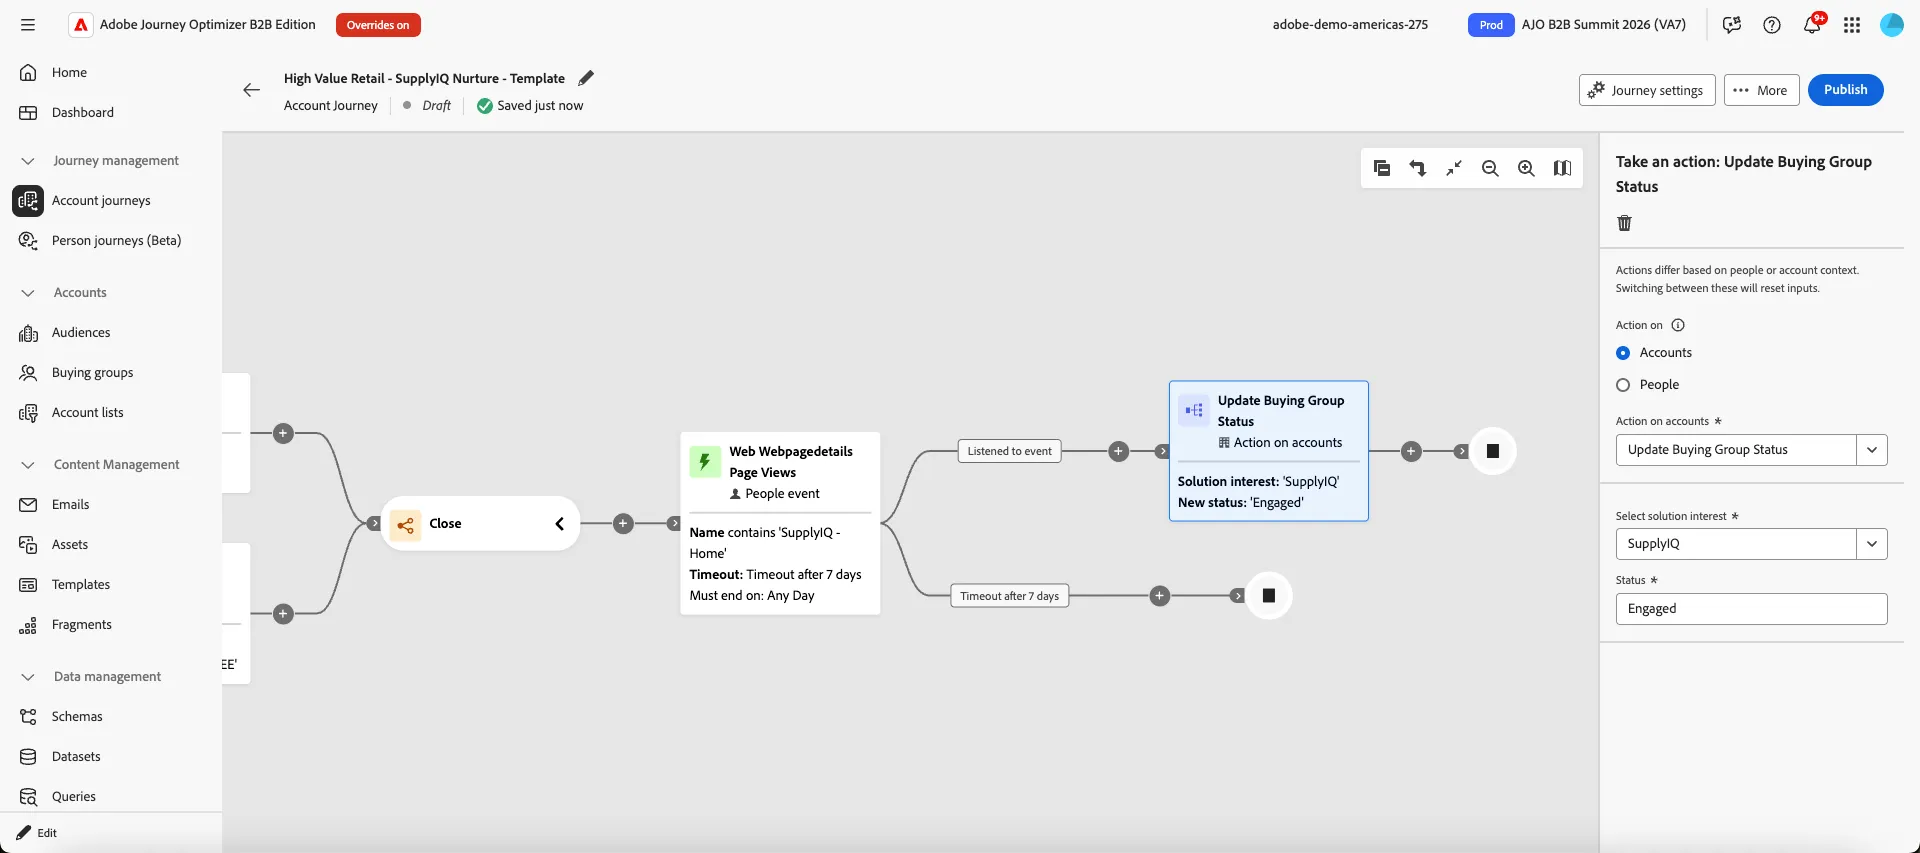The width and height of the screenshot is (1920, 853).
Task: Add a node on Timeout after 7 days path
Action: [x=1160, y=596]
